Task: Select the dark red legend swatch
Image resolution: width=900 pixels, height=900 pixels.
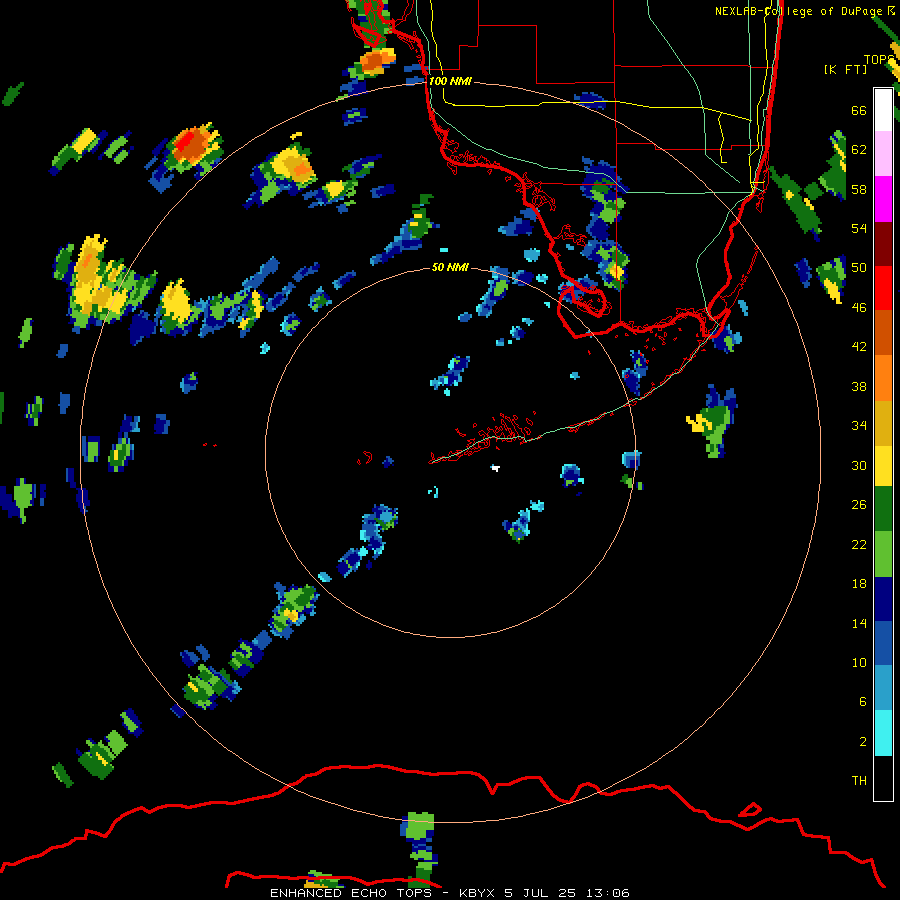Action: click(883, 244)
